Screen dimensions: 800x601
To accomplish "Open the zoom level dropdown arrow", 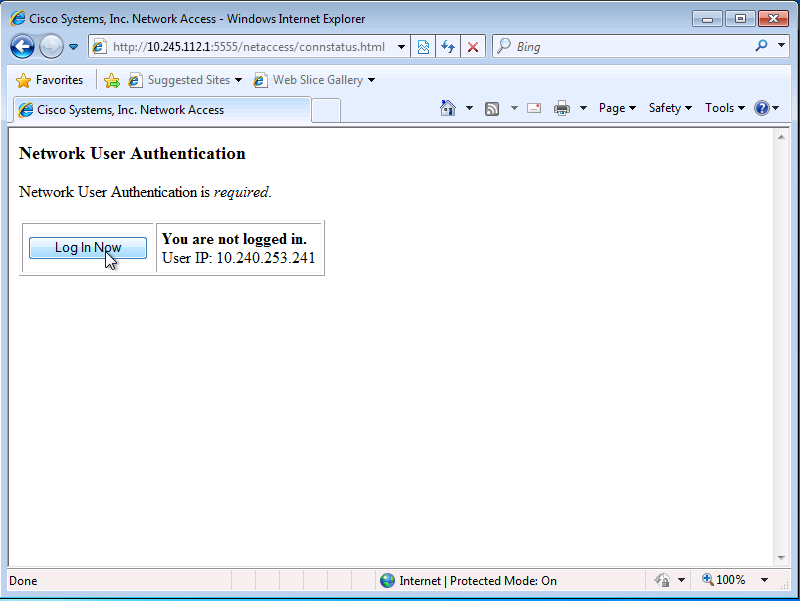I will (764, 580).
